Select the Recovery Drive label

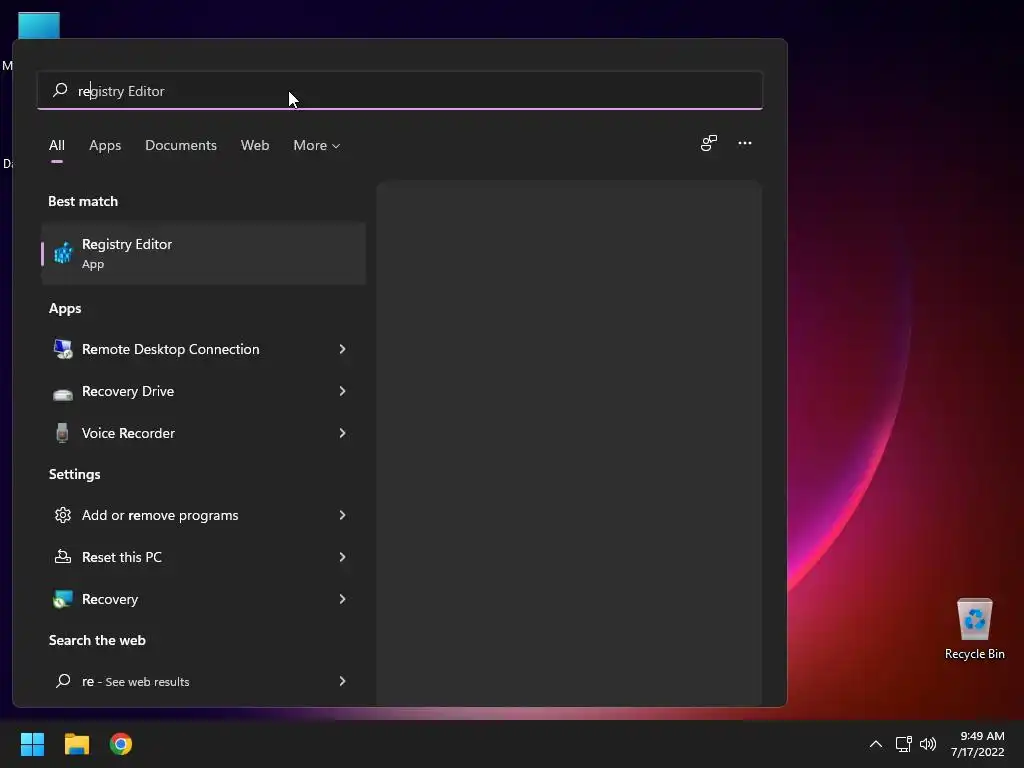[x=128, y=391]
